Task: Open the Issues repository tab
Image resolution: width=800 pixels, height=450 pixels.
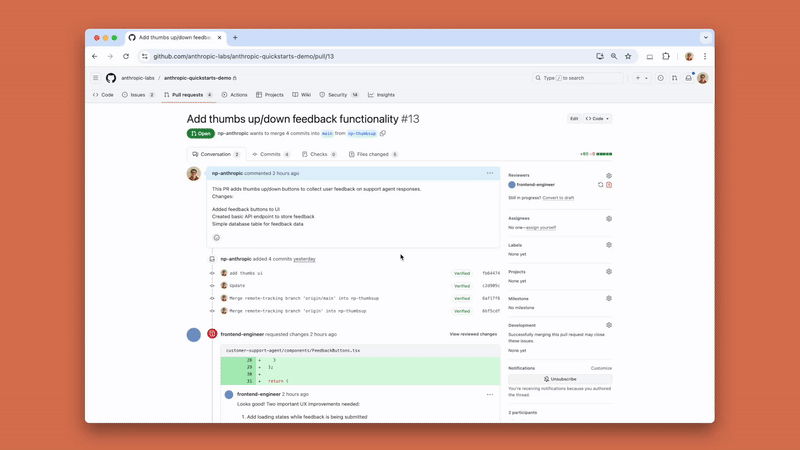Action: [138, 95]
